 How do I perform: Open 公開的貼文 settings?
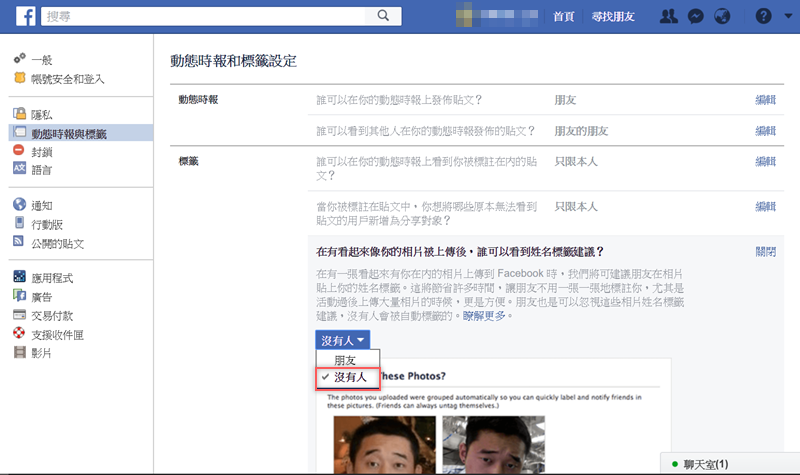[x=58, y=244]
